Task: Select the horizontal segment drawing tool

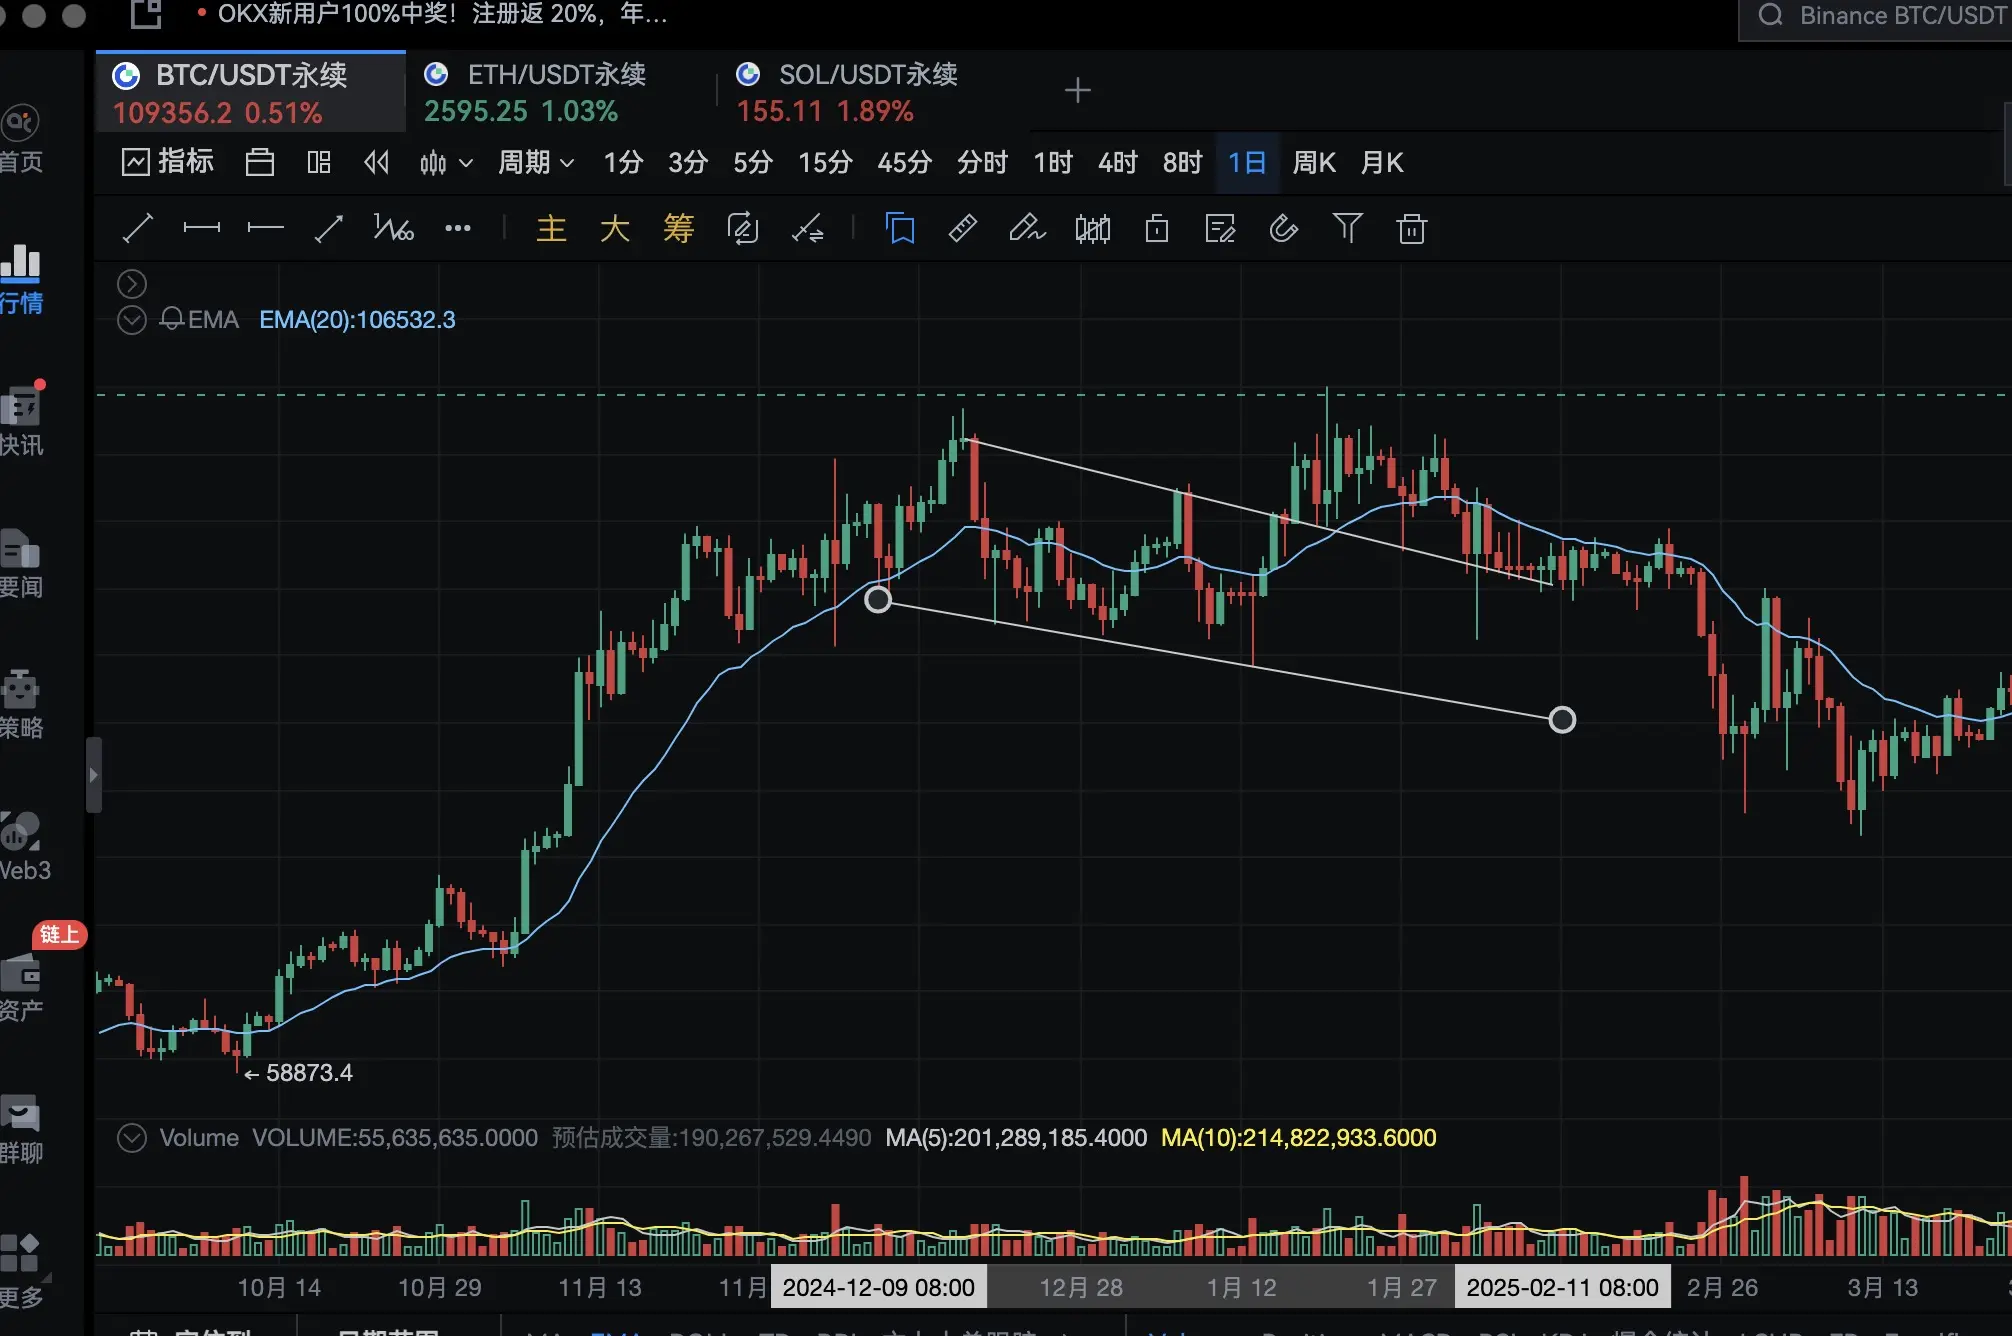Action: (202, 229)
